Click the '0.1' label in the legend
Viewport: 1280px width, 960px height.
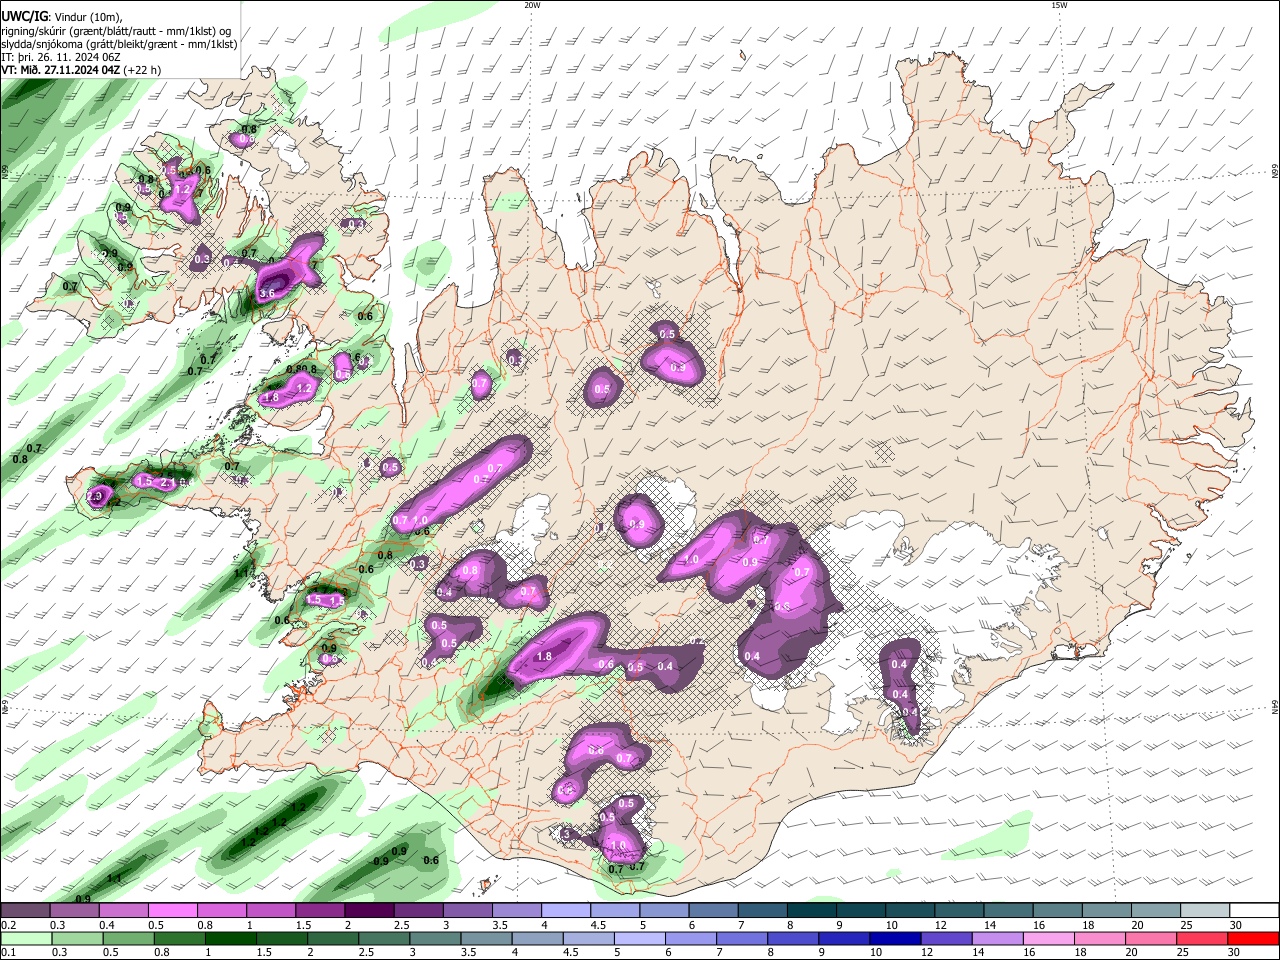point(8,952)
